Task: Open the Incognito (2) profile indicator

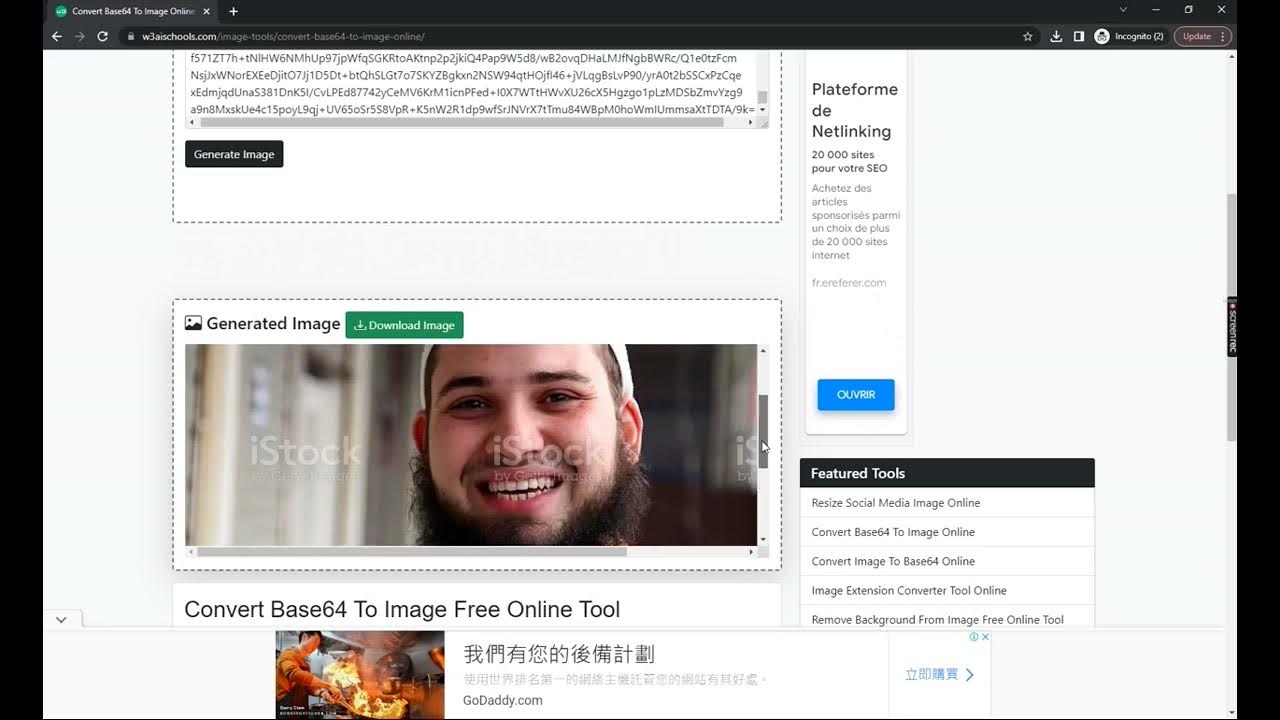Action: pyautogui.click(x=1129, y=36)
